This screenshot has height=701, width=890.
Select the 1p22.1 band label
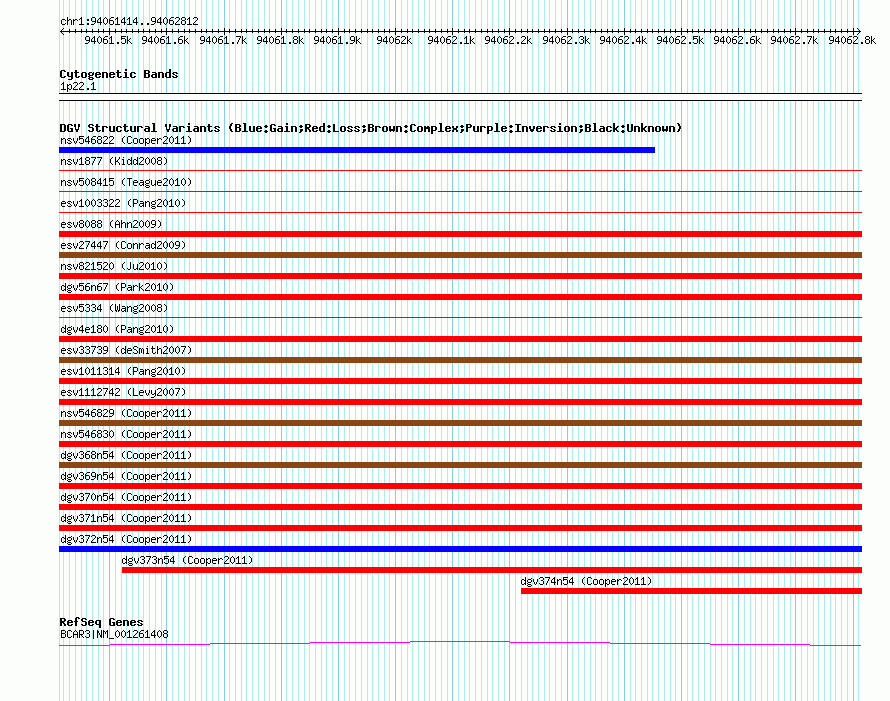[78, 86]
